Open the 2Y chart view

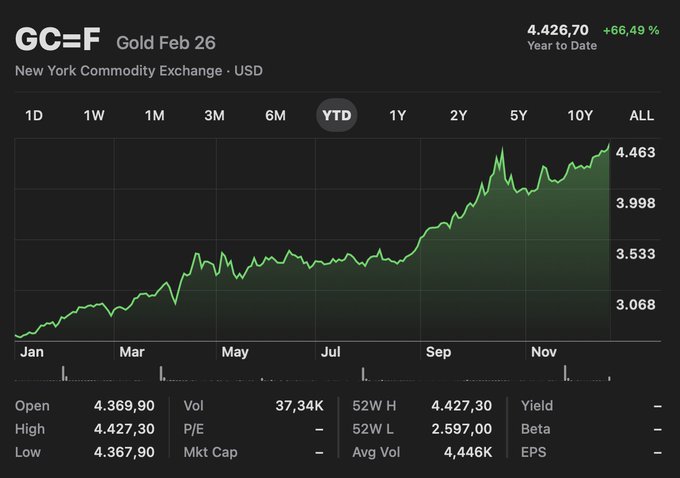458,115
